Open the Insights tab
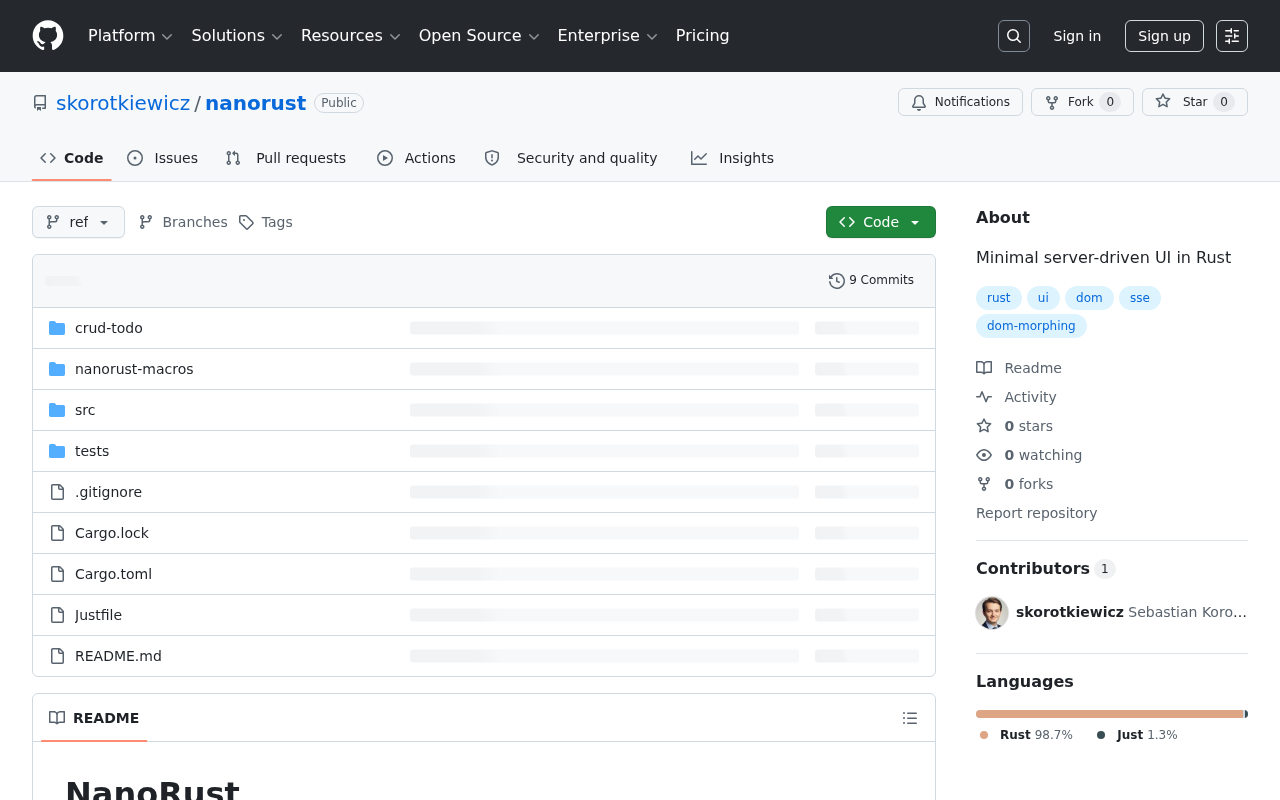Image resolution: width=1280 pixels, height=800 pixels. 732,158
